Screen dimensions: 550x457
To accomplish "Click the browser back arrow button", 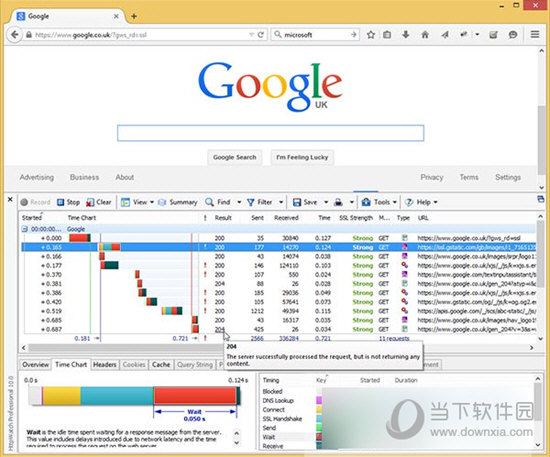I will 14,35.
